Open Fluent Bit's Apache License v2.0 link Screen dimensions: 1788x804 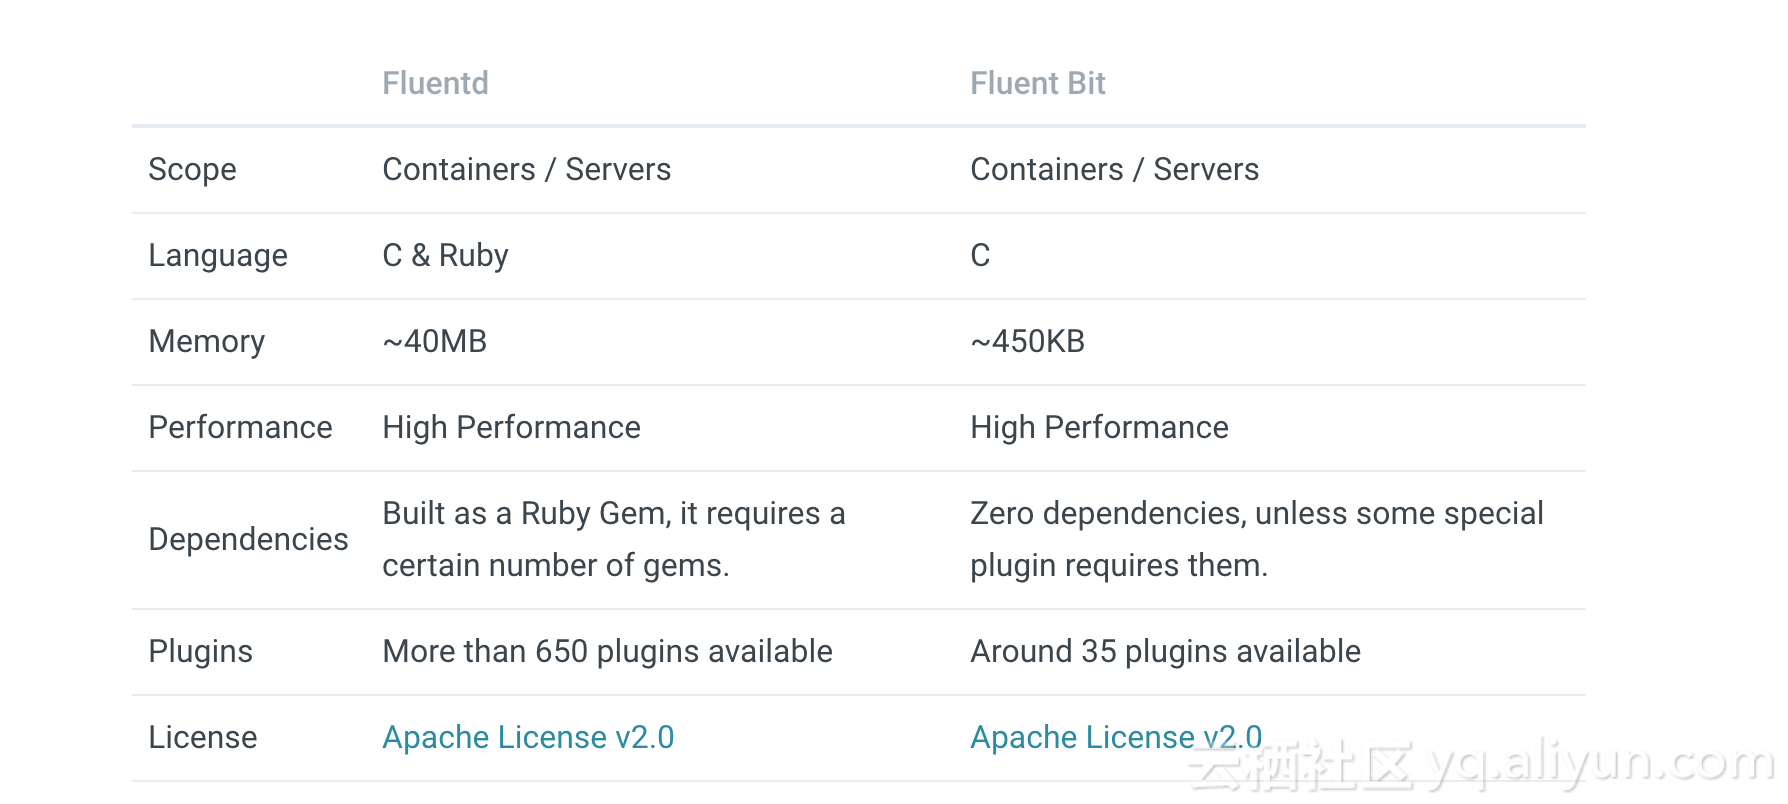tap(1115, 737)
